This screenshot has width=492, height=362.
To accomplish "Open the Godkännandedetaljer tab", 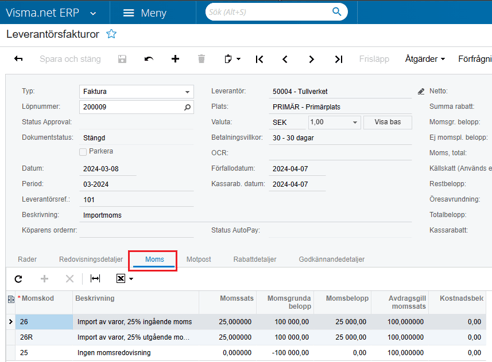I will pos(332,259).
